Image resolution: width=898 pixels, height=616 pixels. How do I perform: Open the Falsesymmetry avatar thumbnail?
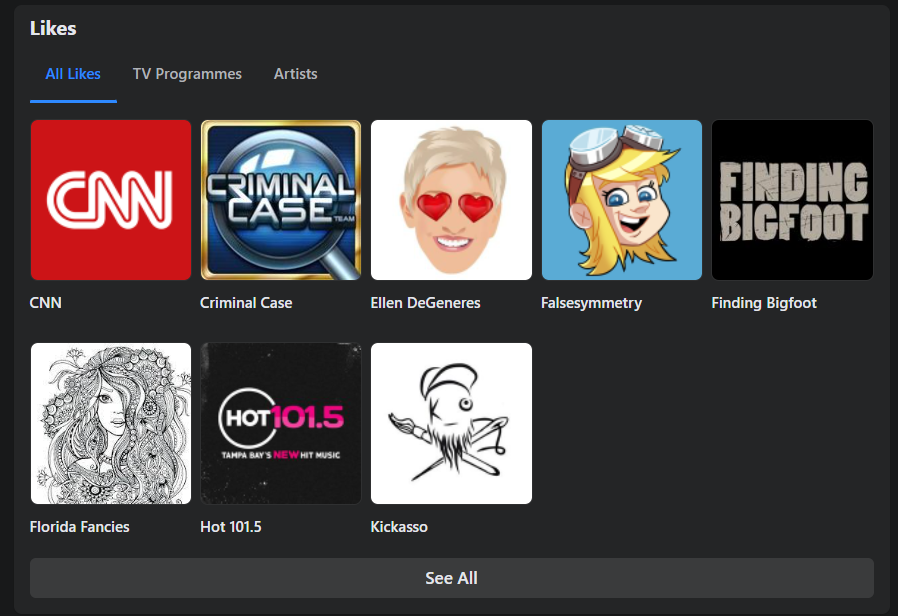point(622,200)
